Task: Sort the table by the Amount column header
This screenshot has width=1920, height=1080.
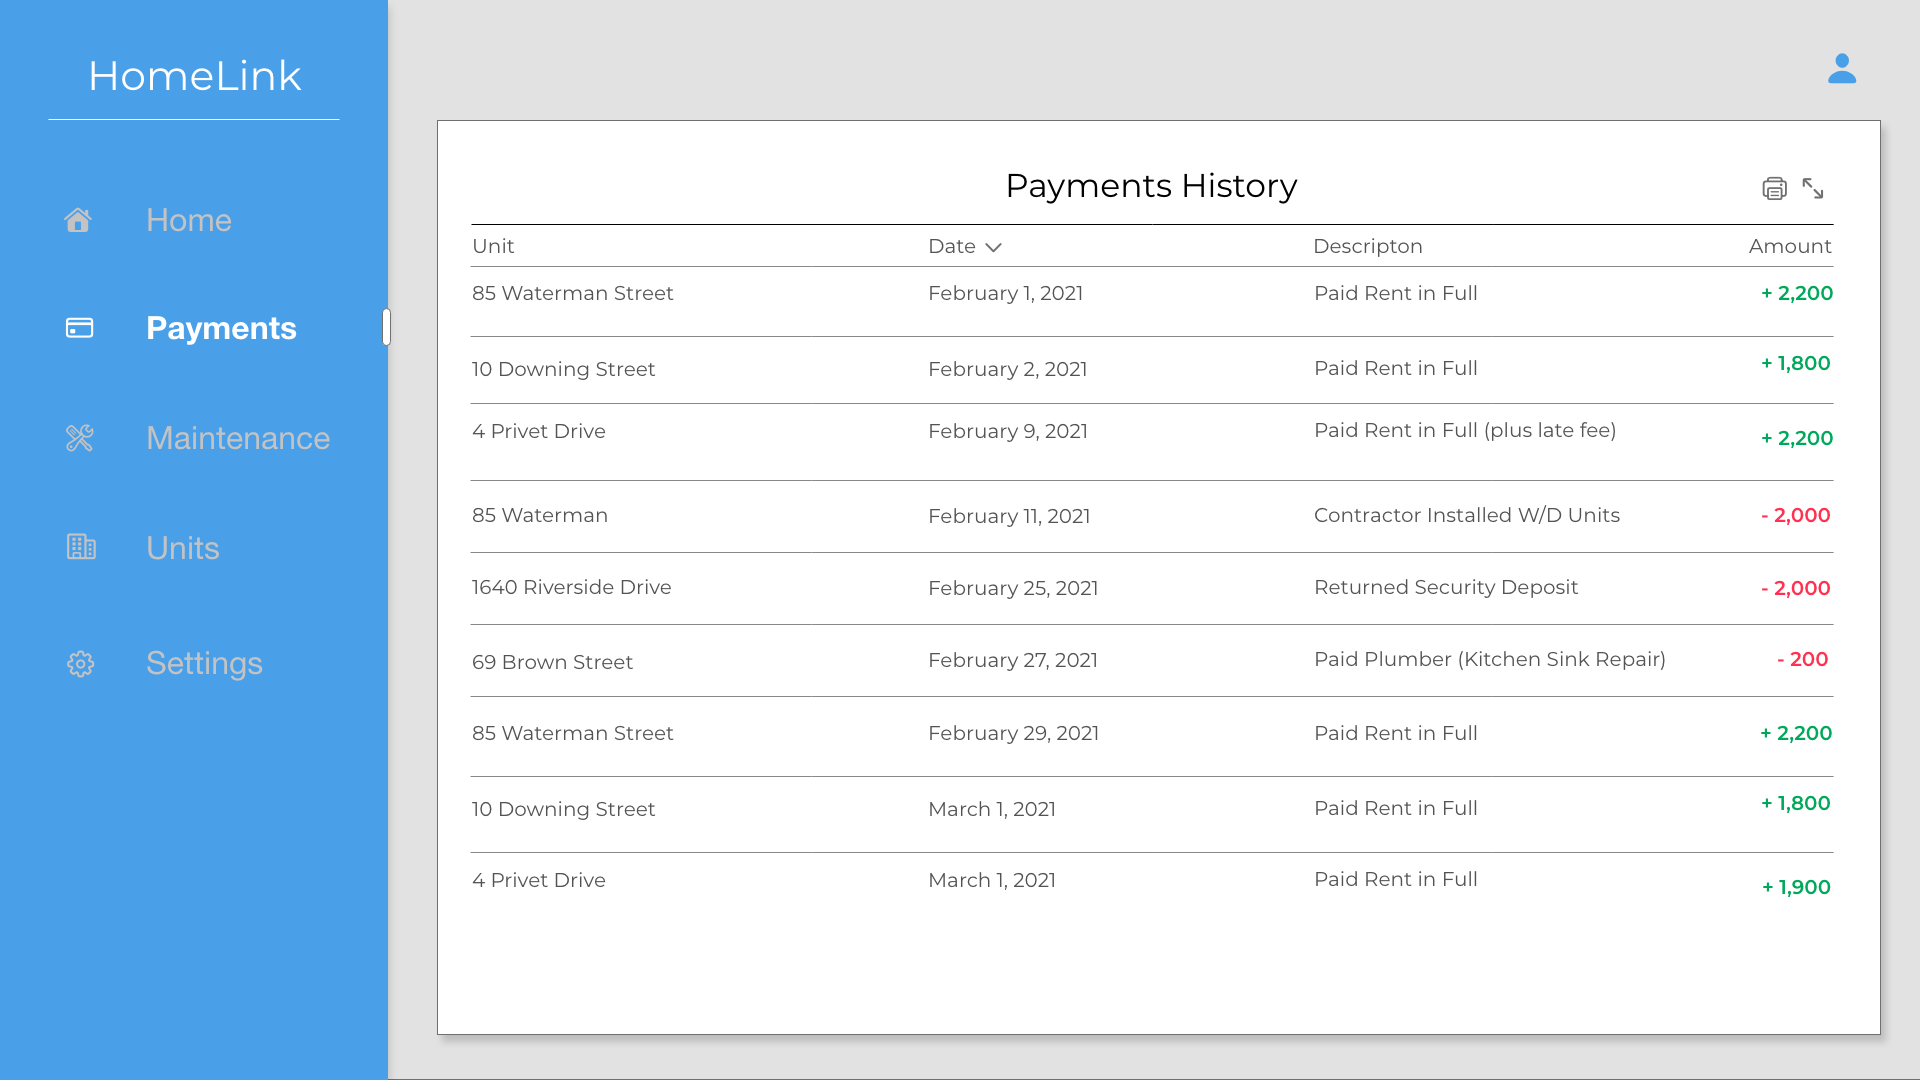Action: coord(1789,246)
